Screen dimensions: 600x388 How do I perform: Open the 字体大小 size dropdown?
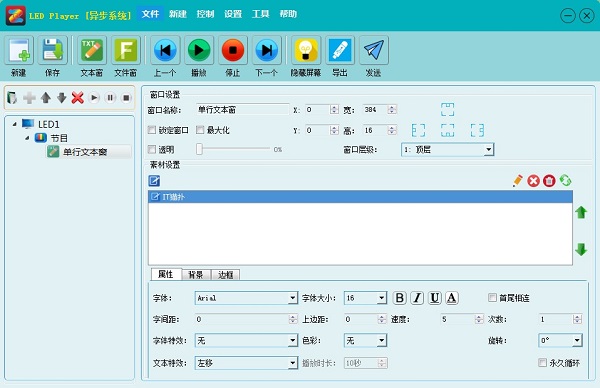coord(365,298)
